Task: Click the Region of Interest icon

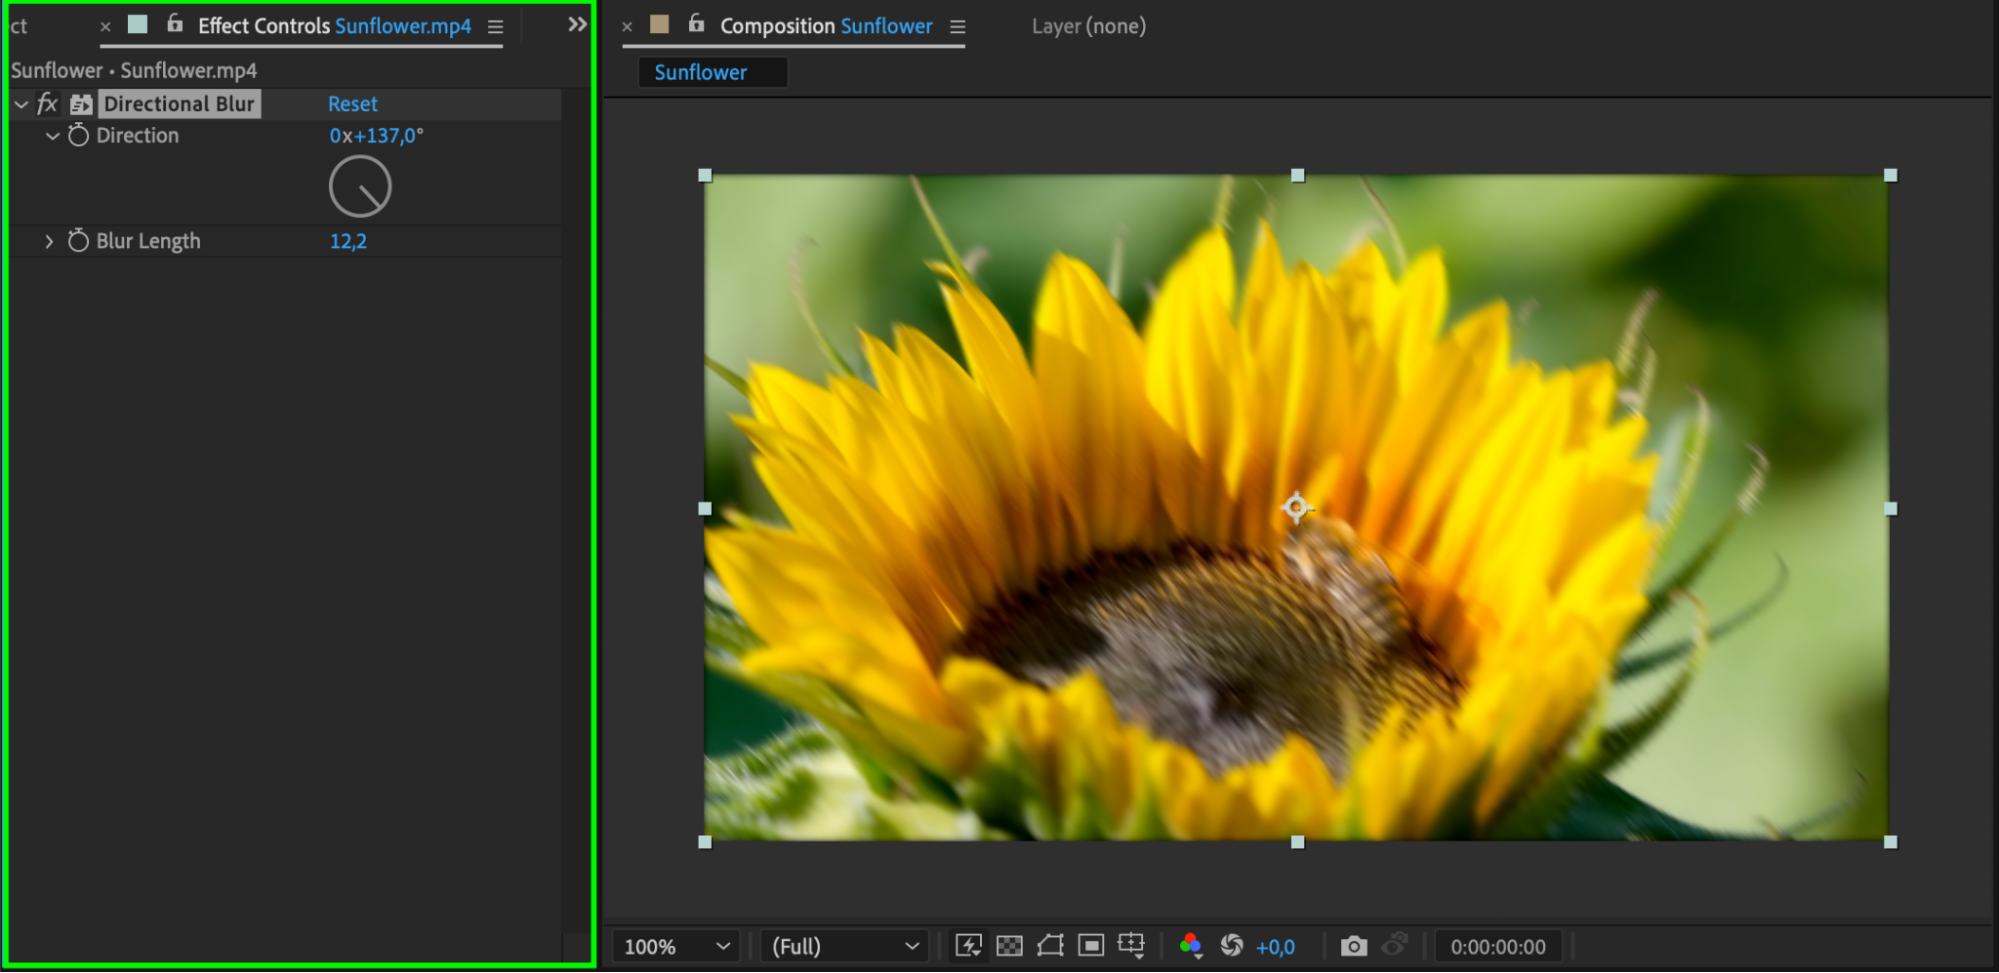Action: pyautogui.click(x=1091, y=946)
